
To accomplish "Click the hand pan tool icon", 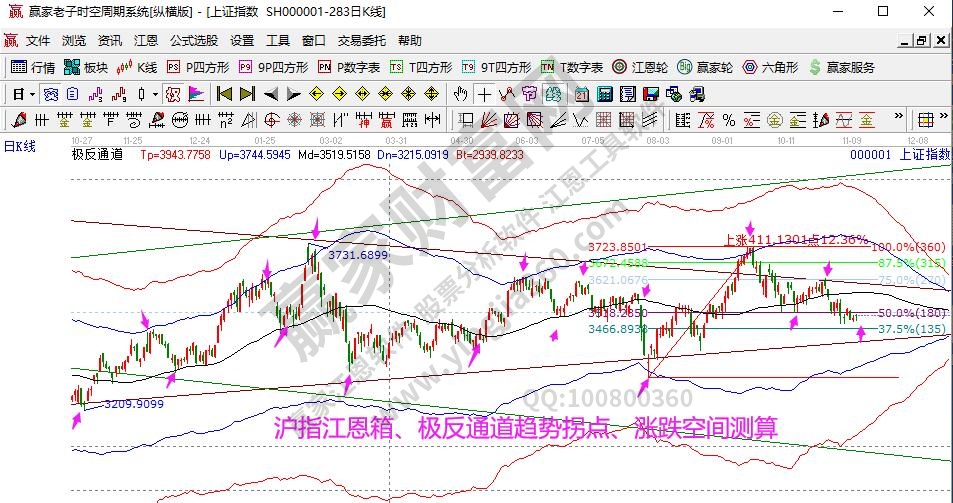I will [x=461, y=94].
